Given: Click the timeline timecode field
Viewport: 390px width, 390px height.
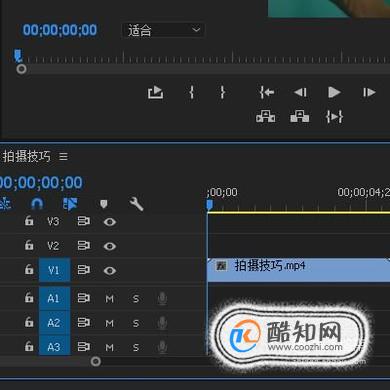Looking at the screenshot, I should pyautogui.click(x=41, y=183).
